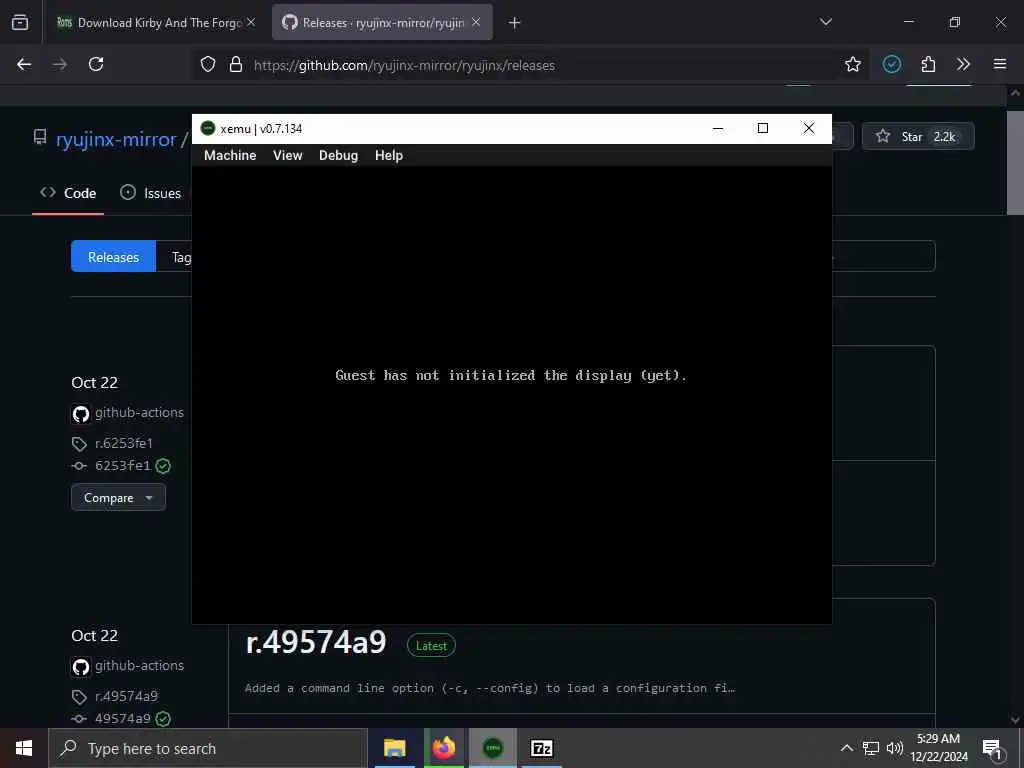Open the github-actions author link near r.49574a9
Screen dimensions: 1024x768
click(139, 665)
